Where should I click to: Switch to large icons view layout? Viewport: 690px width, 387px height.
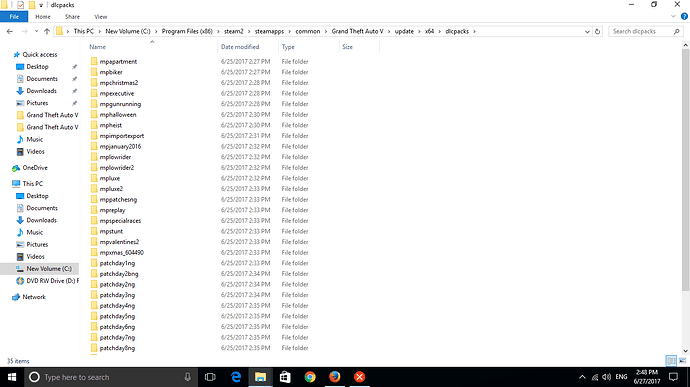pos(682,361)
